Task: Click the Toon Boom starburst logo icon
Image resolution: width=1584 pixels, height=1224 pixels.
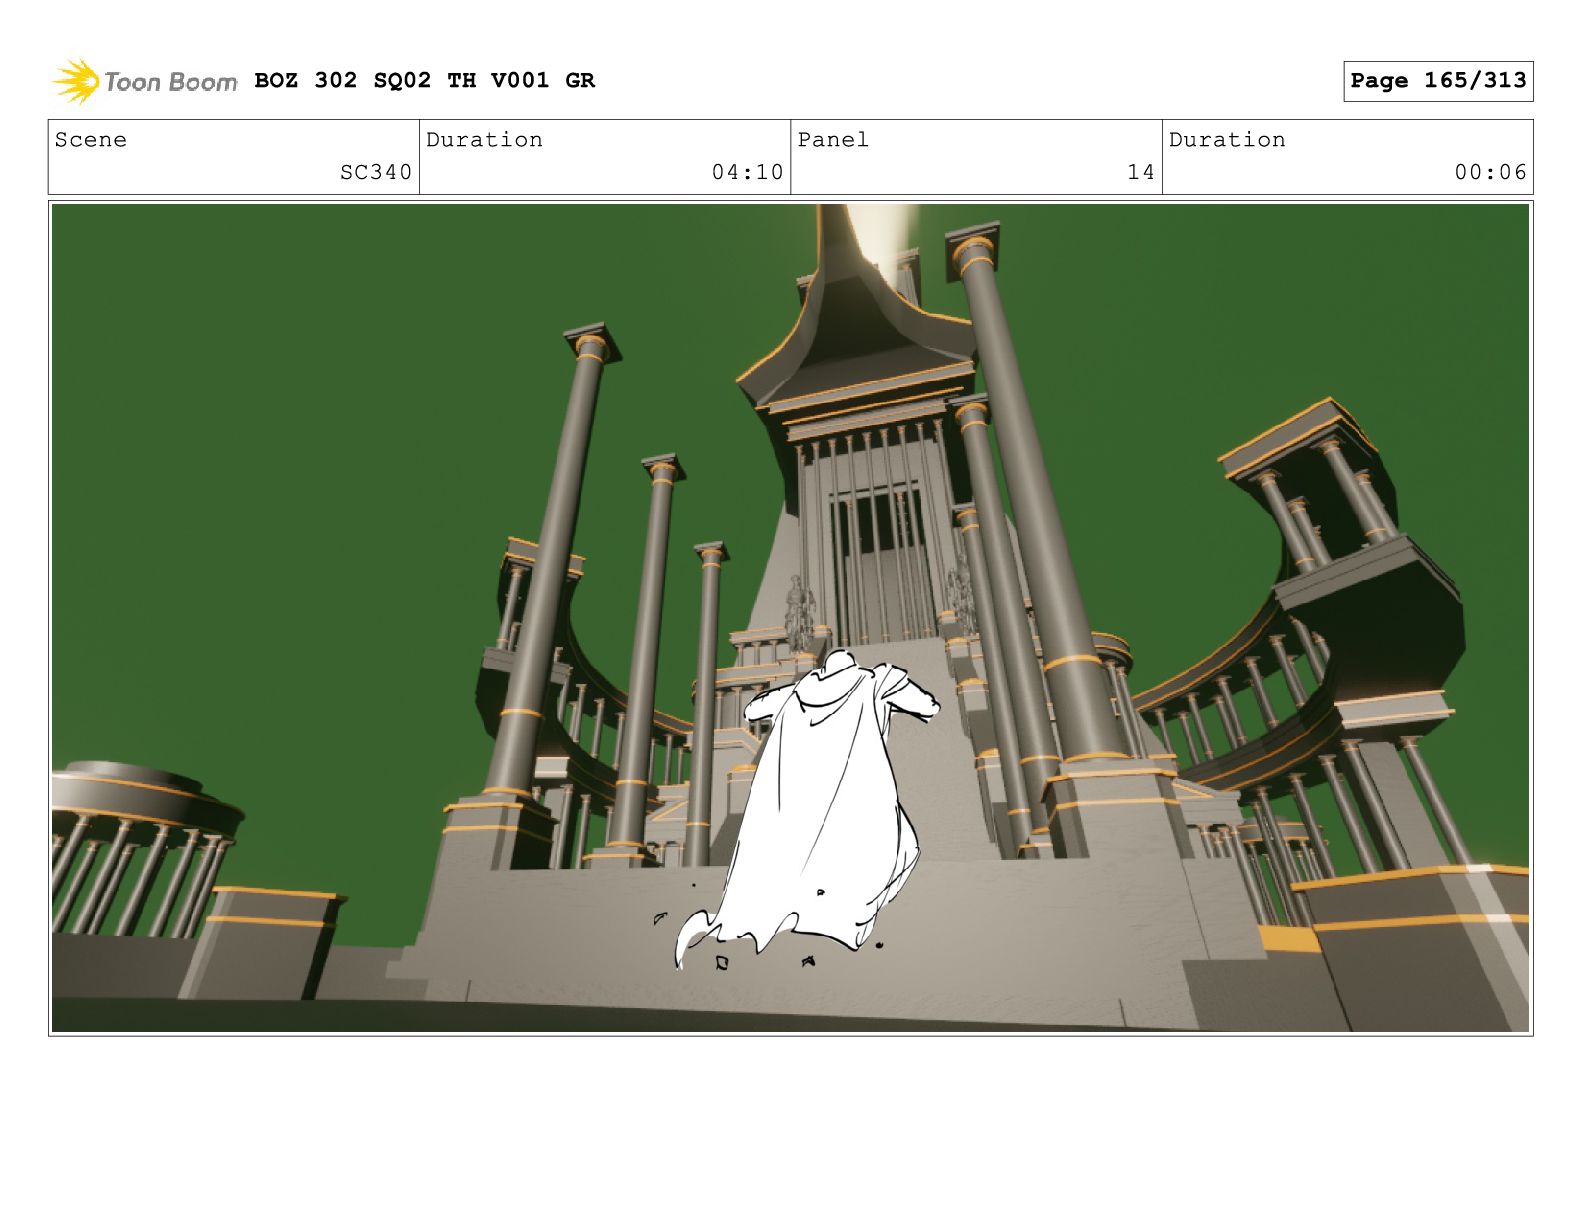Action: pos(76,81)
